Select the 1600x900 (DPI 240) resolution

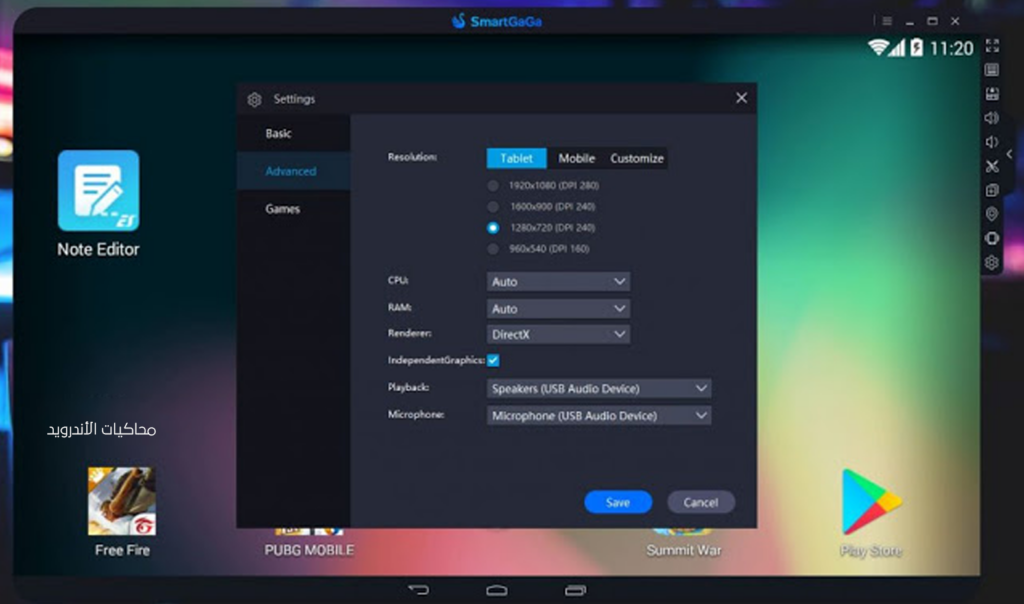tap(493, 206)
